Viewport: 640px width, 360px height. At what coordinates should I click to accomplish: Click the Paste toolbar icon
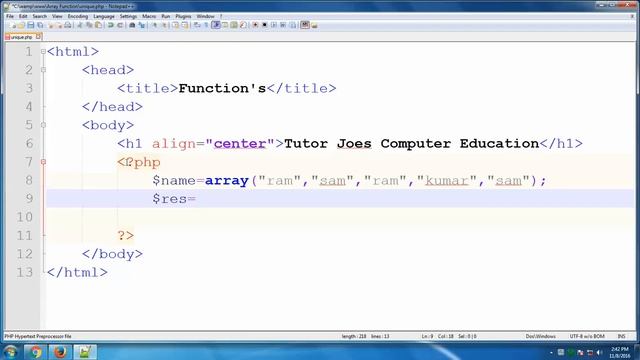[99, 25]
